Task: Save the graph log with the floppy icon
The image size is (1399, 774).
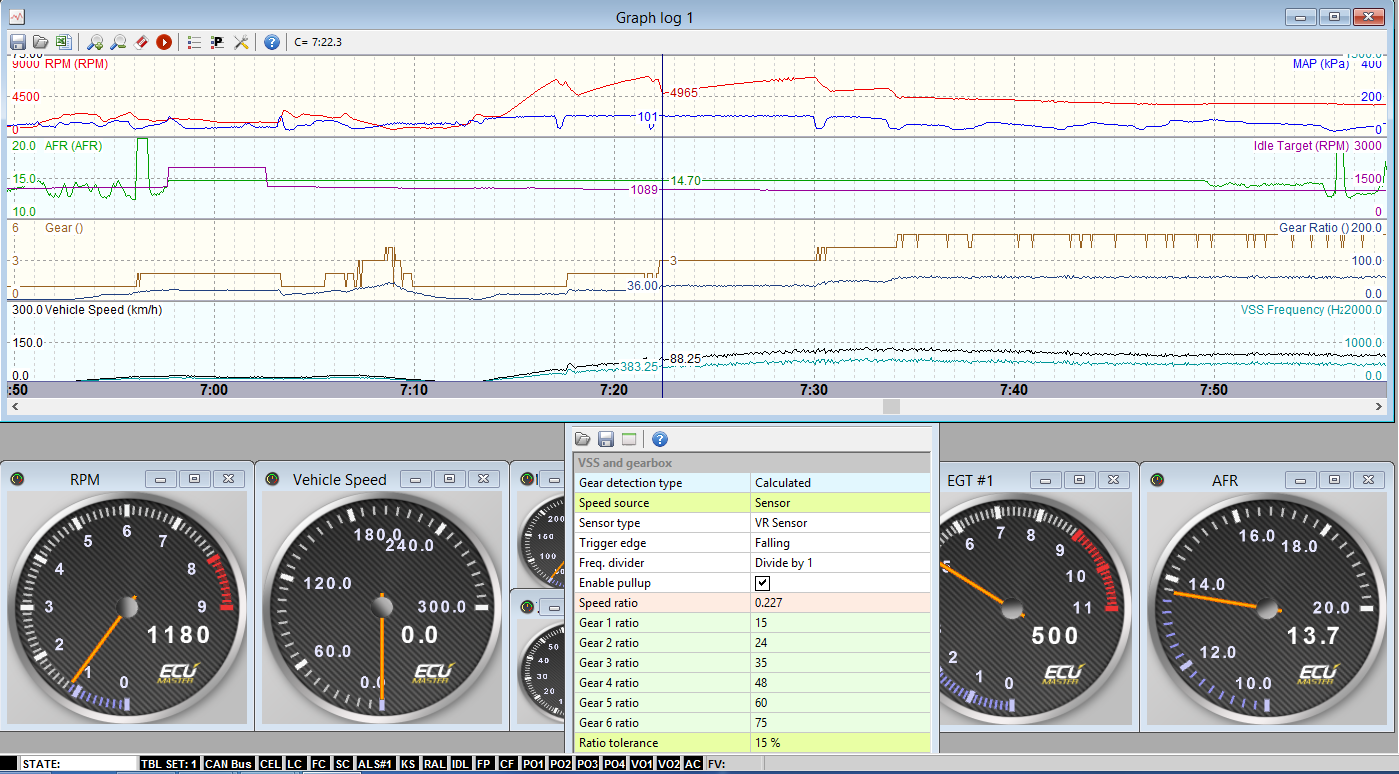Action: (x=18, y=42)
